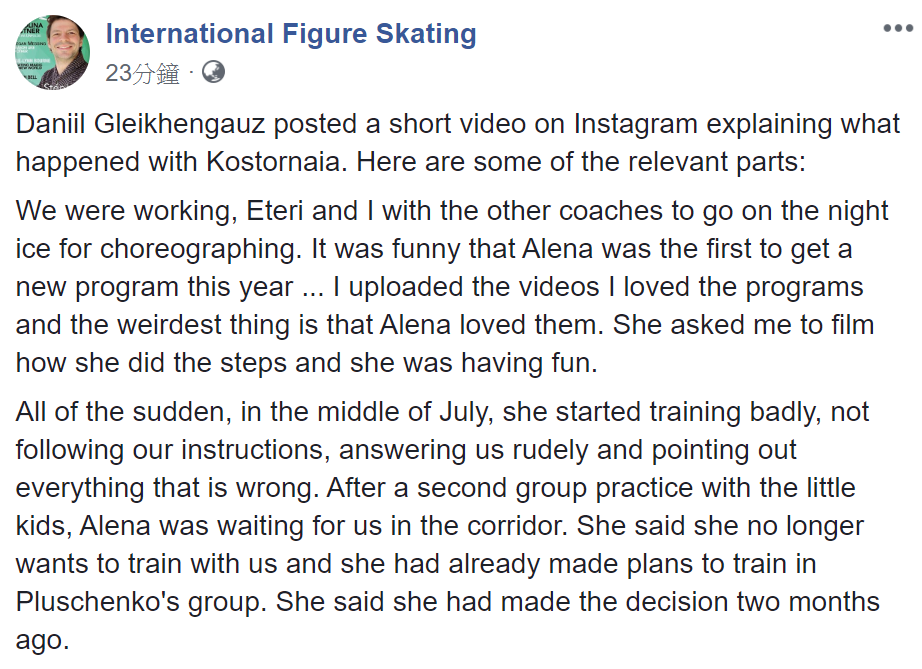Viewport: 922px width, 669px height.
Task: Click the globe public audience icon
Action: (213, 72)
